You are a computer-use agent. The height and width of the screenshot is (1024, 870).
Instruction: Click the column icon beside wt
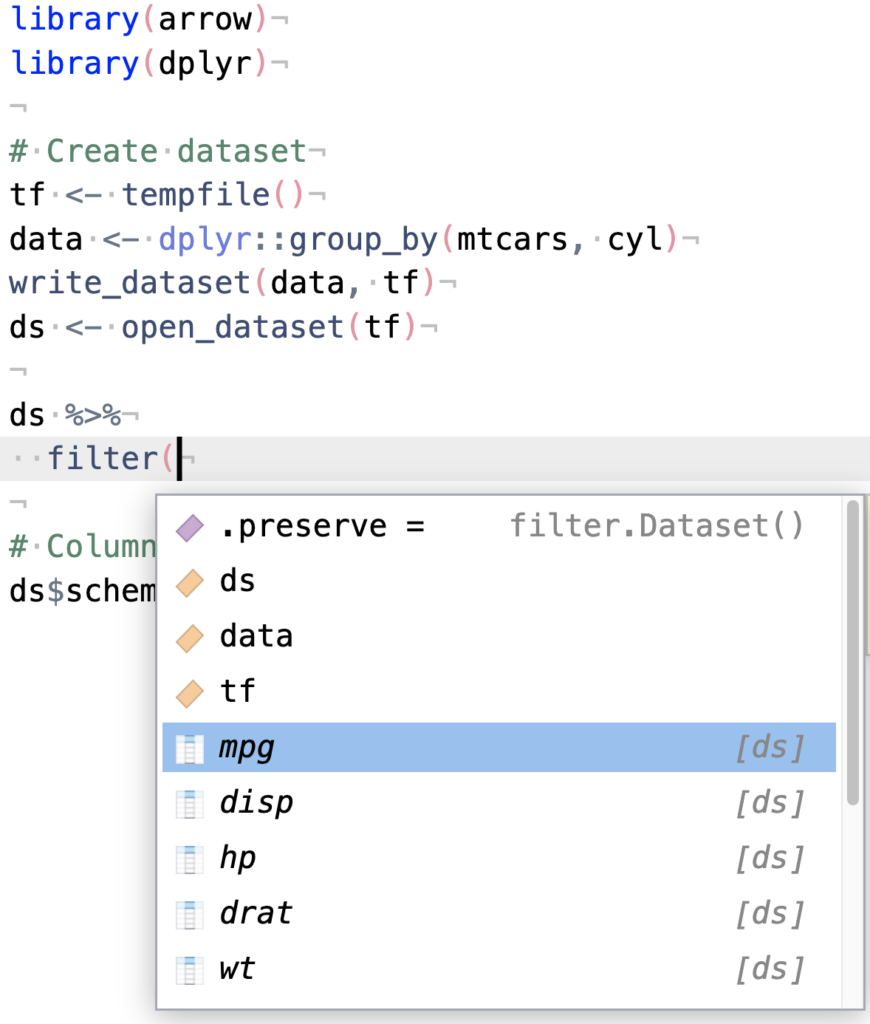(189, 968)
